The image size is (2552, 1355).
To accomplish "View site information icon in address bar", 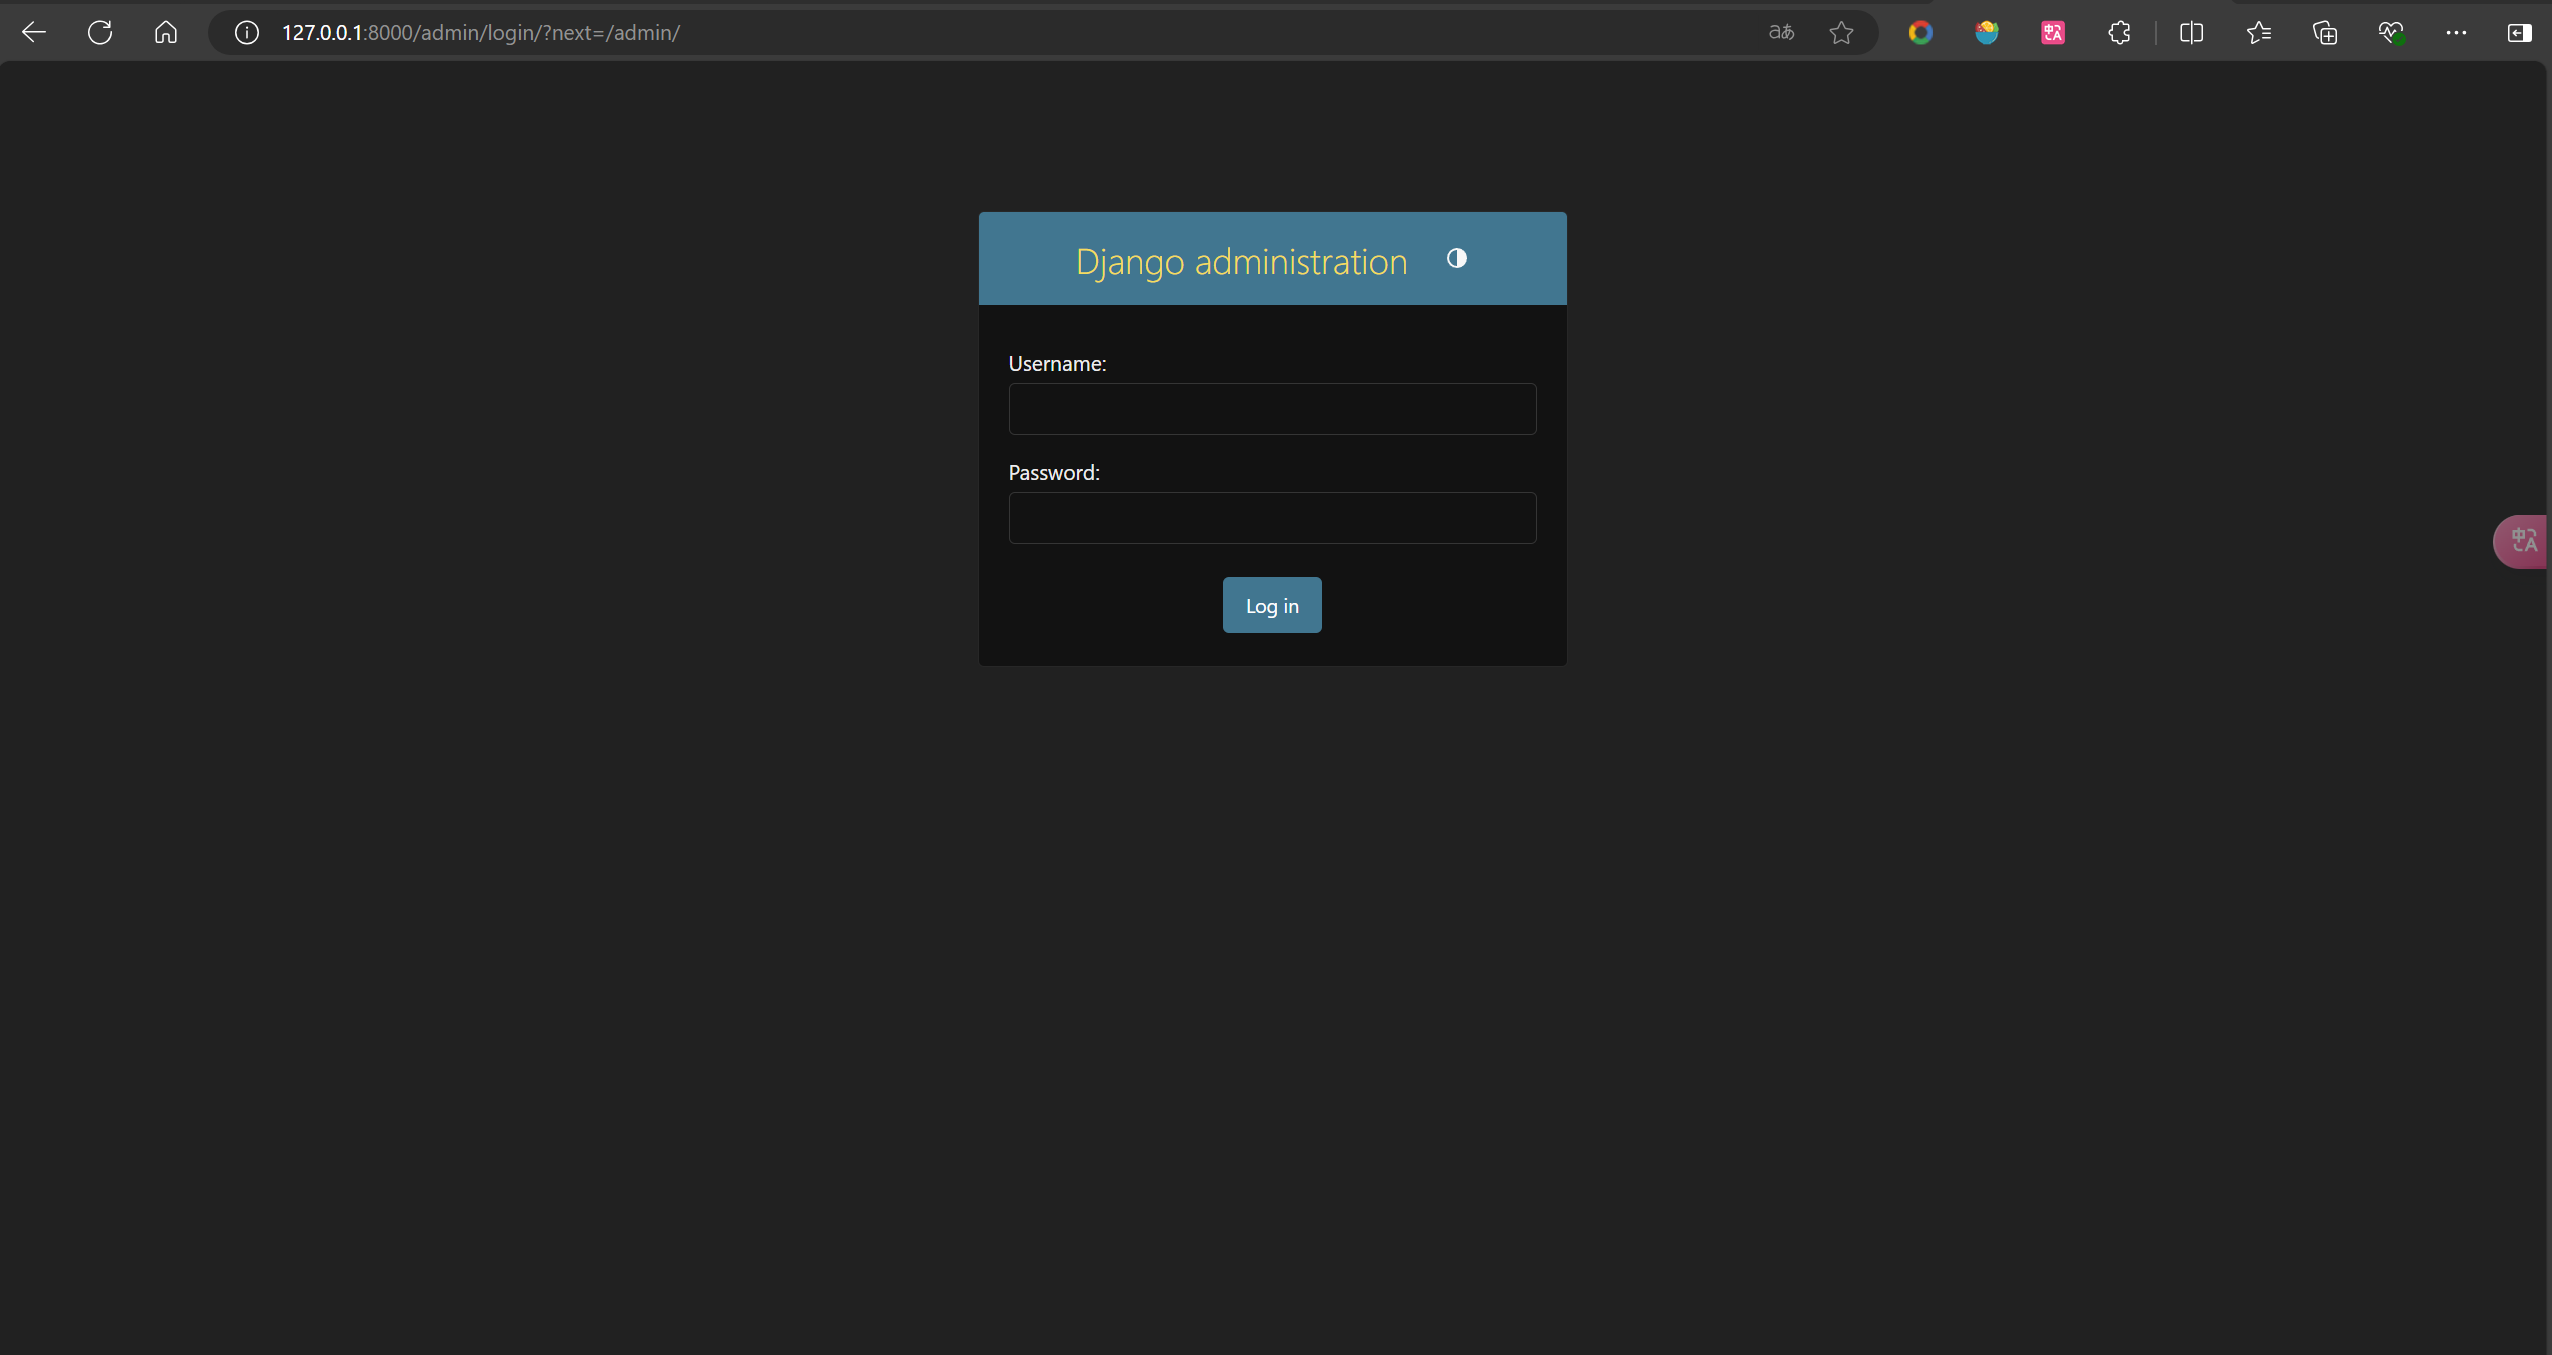I will click(x=246, y=33).
